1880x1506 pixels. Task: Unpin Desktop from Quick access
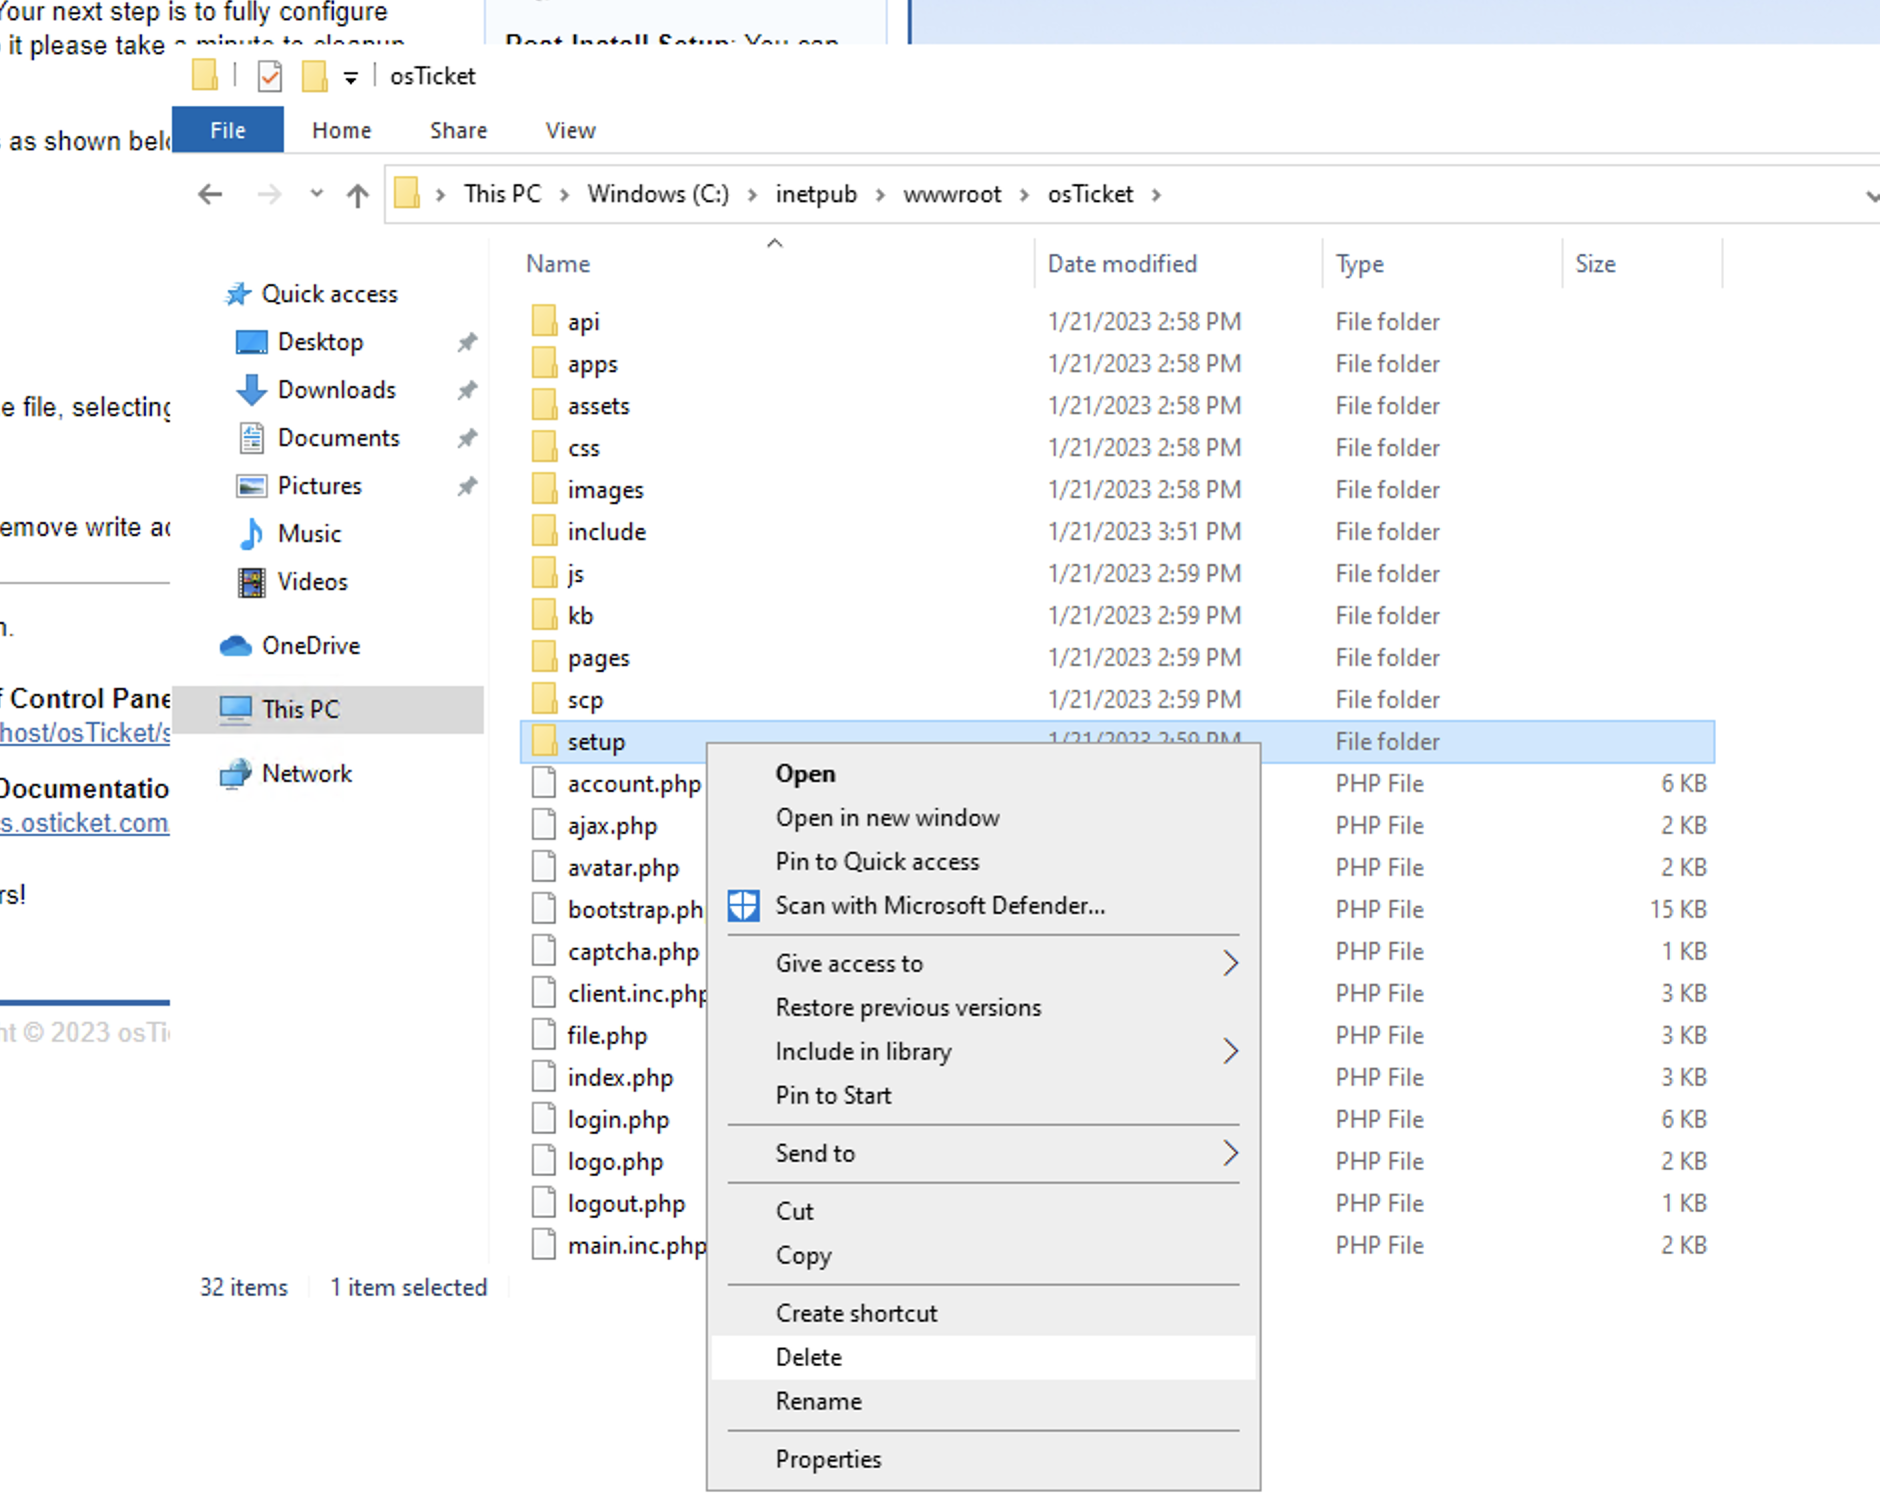click(467, 341)
